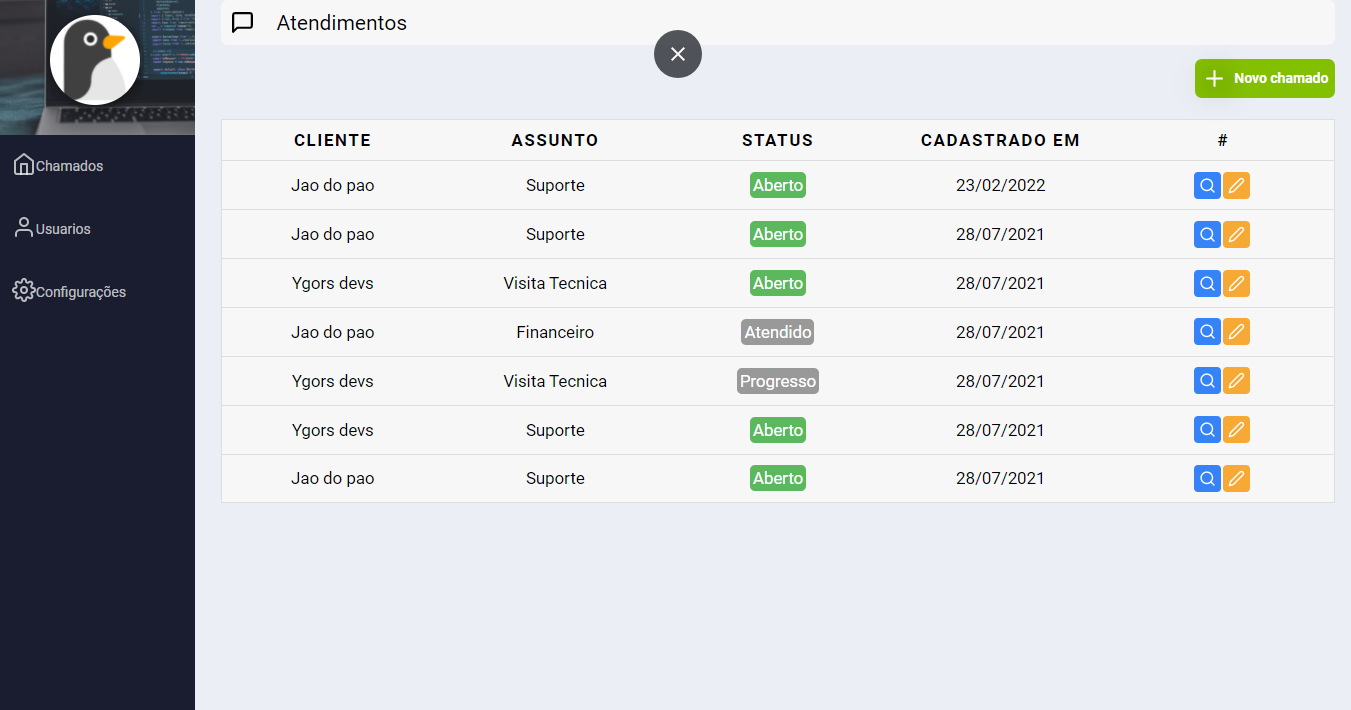This screenshot has width=1351, height=710.
Task: Click the chat bubble icon beside Atendimentos
Action: (242, 23)
